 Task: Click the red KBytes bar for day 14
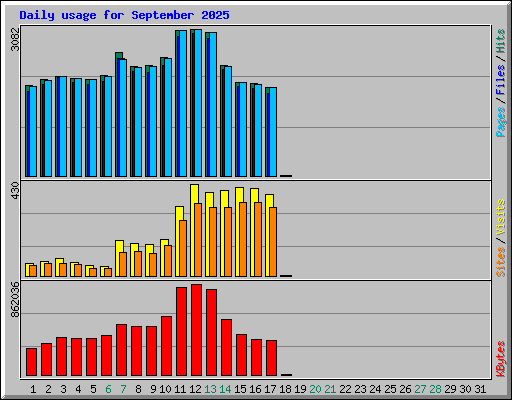click(227, 348)
